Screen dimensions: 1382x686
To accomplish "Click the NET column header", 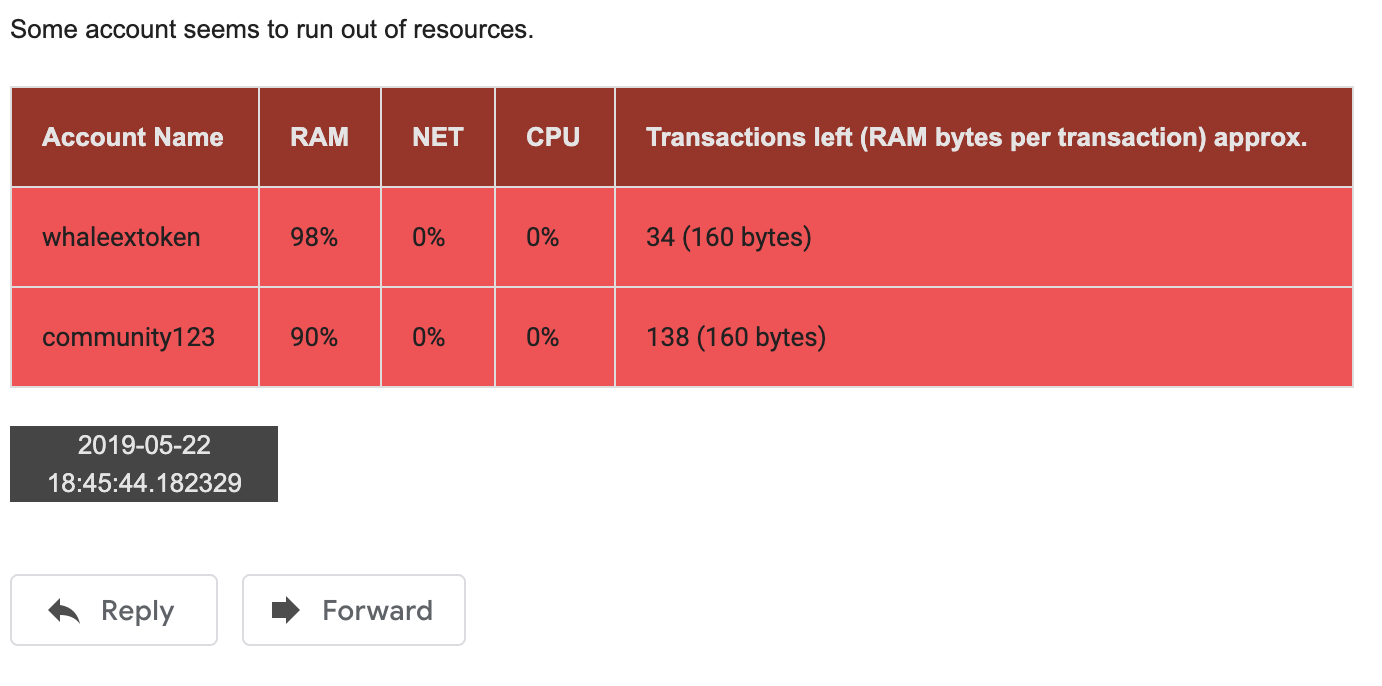I will (x=438, y=137).
